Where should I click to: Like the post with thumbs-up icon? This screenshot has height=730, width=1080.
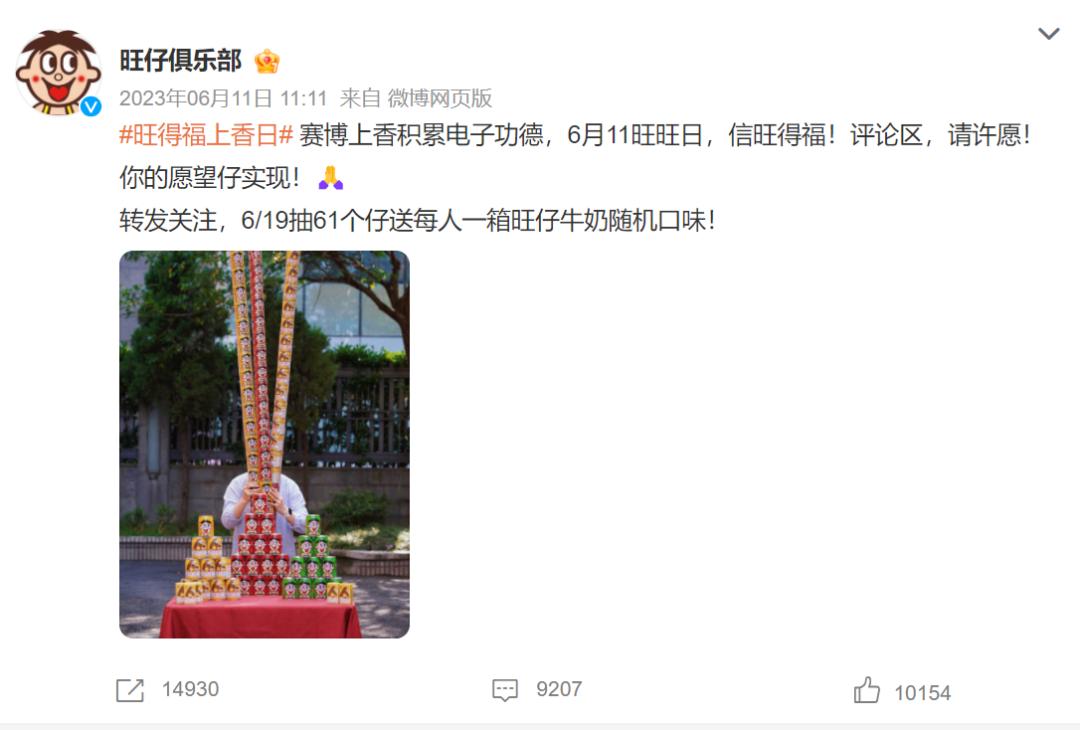click(x=866, y=690)
